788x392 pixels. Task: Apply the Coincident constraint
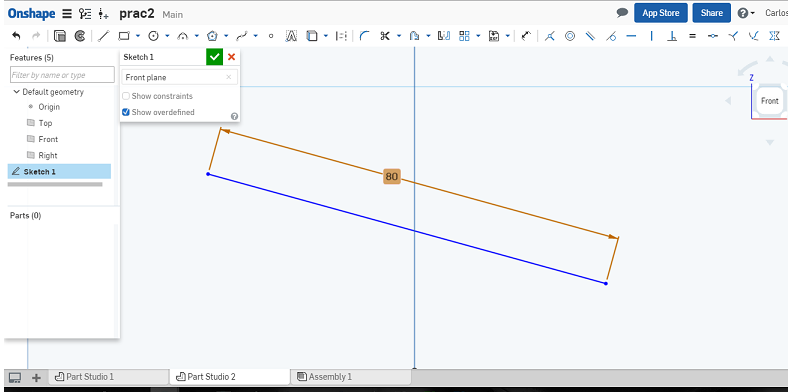point(549,36)
